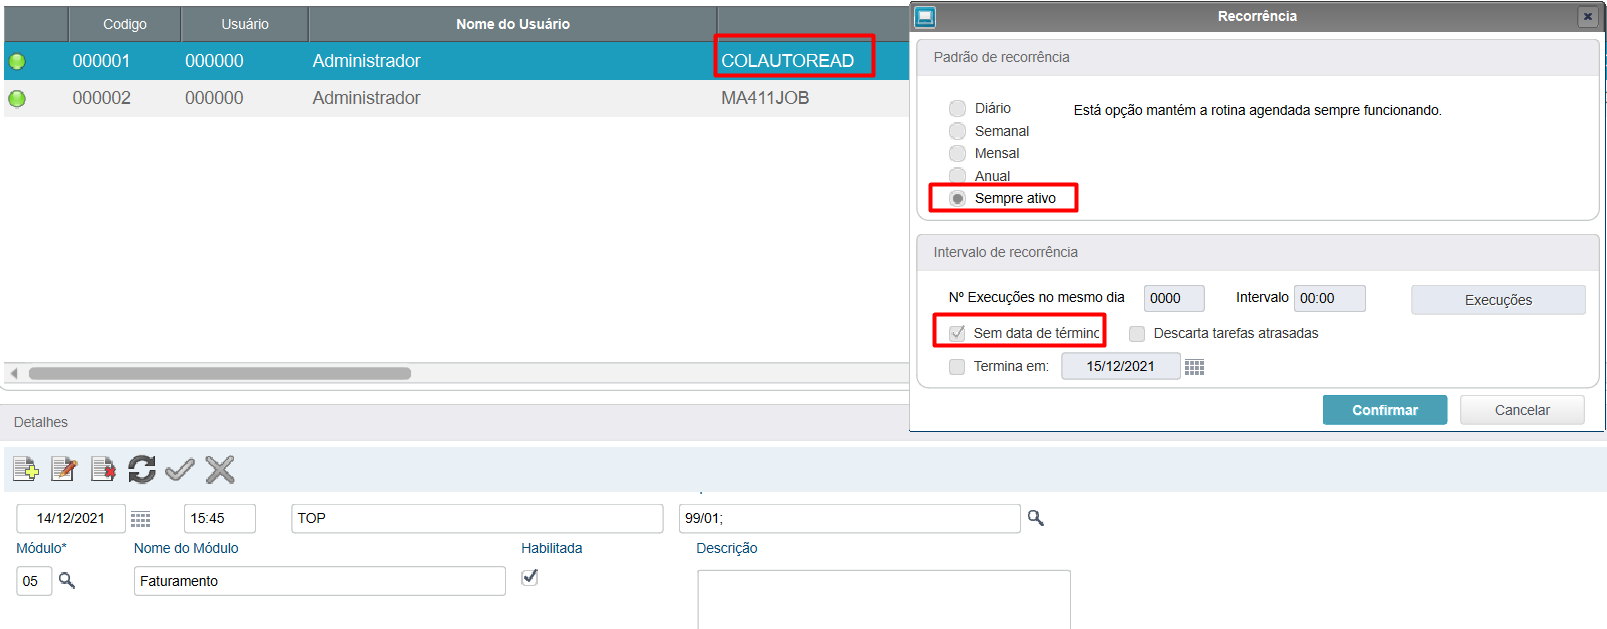Click the Cancelar button
1607x629 pixels.
[1522, 410]
